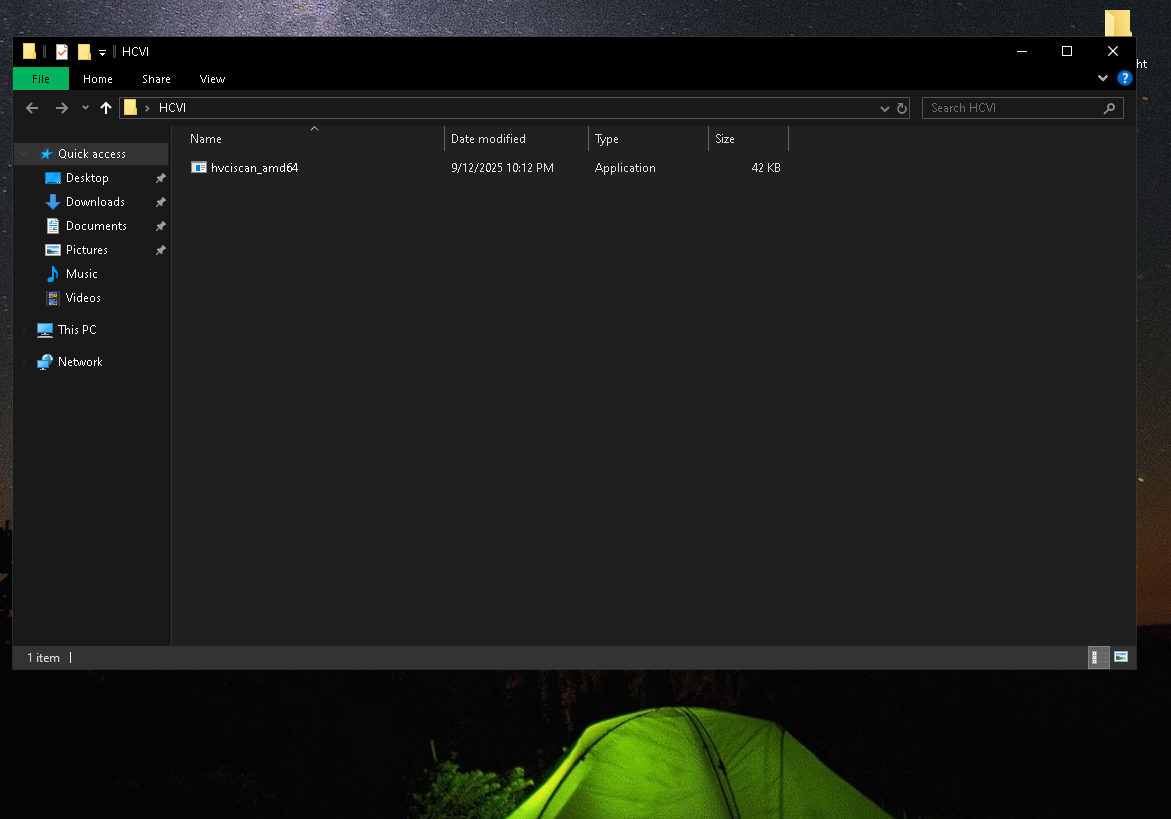
Task: Click the Videos filmstrip icon
Action: 53,298
